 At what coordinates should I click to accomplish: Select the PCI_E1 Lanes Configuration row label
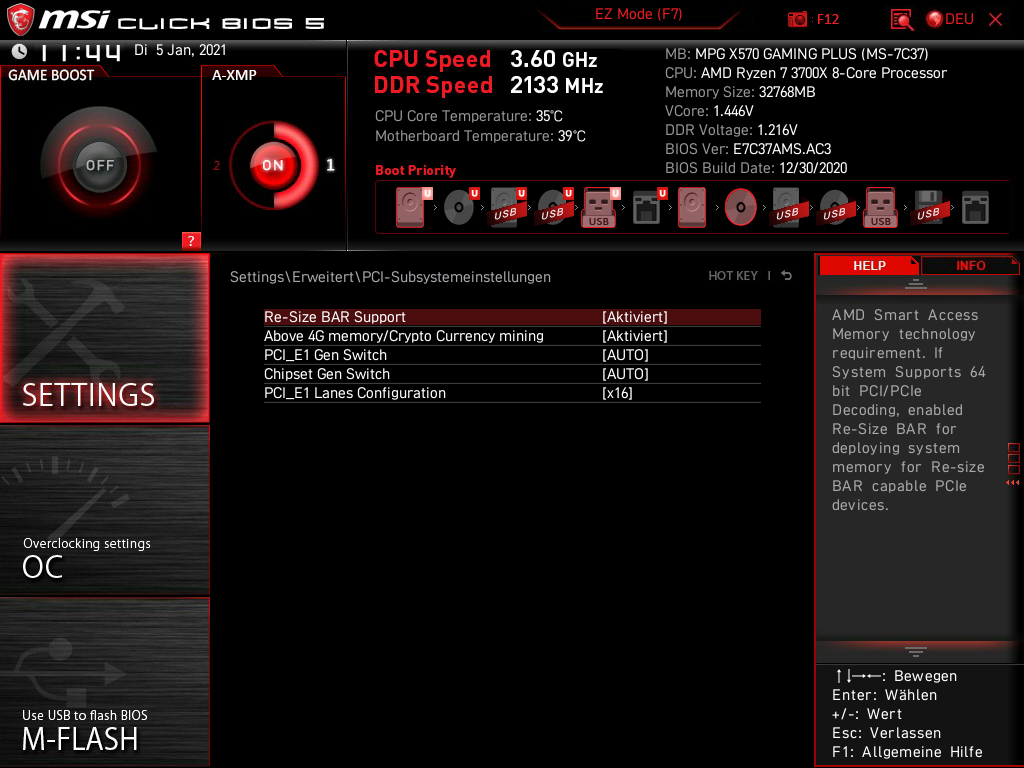355,392
